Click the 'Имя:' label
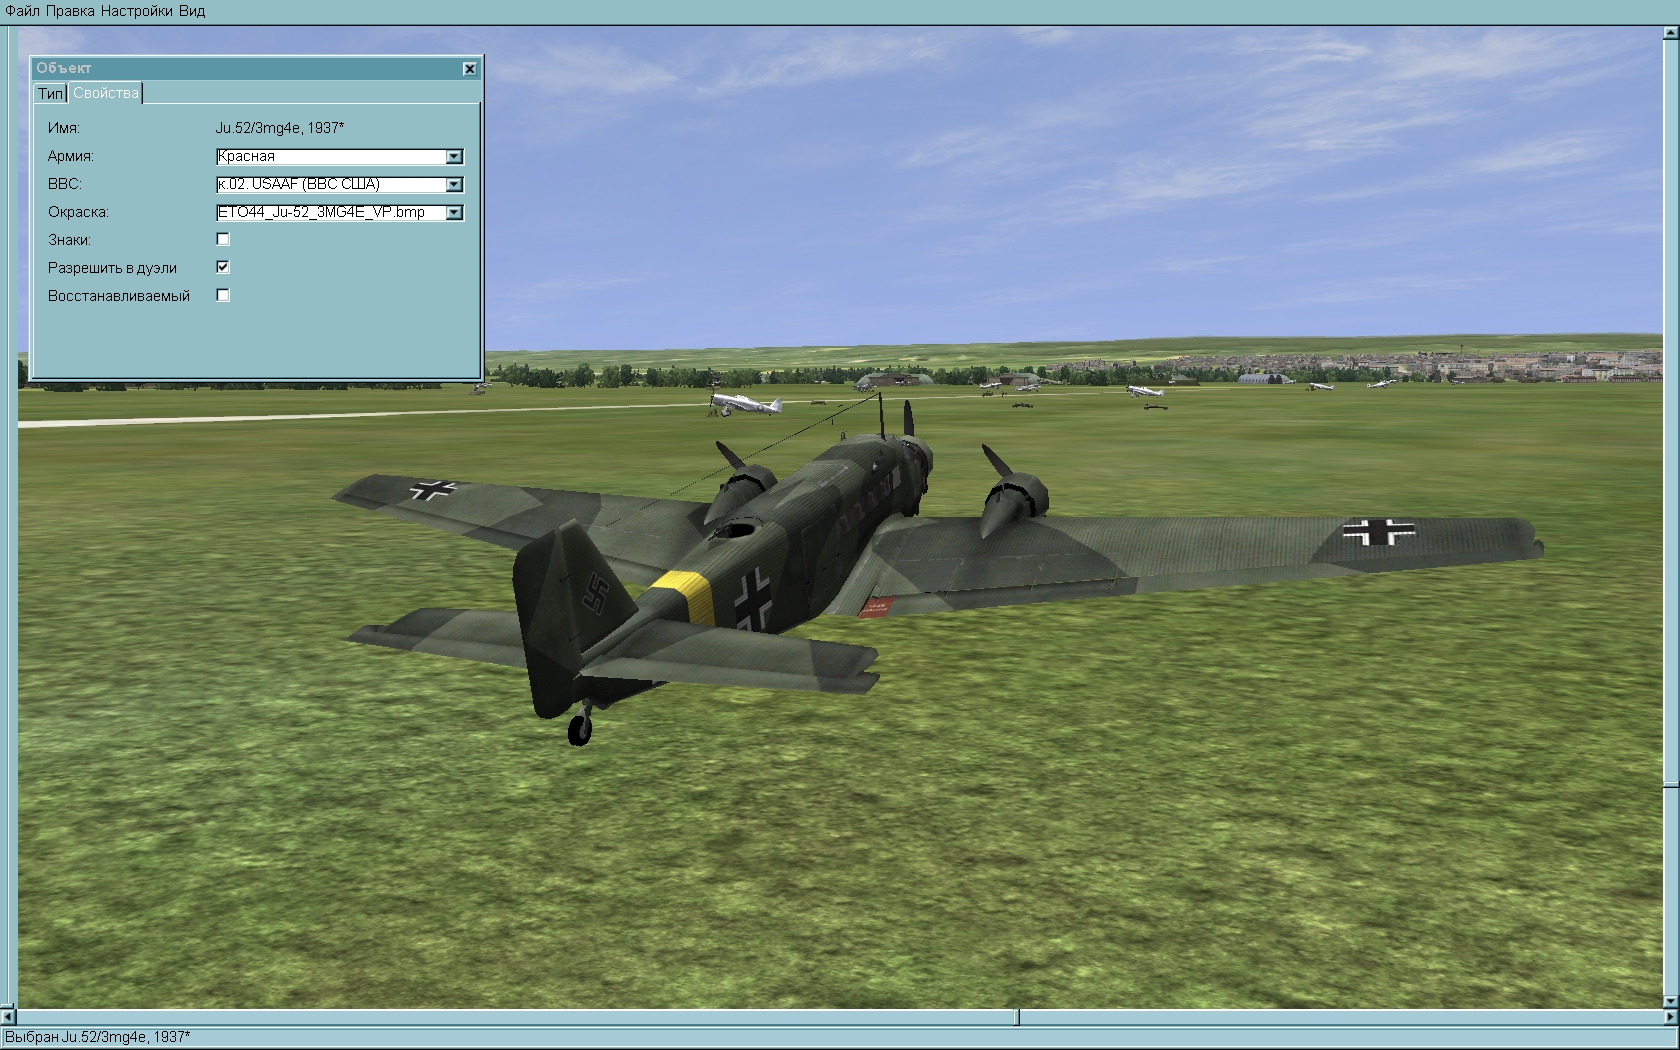 [x=63, y=128]
